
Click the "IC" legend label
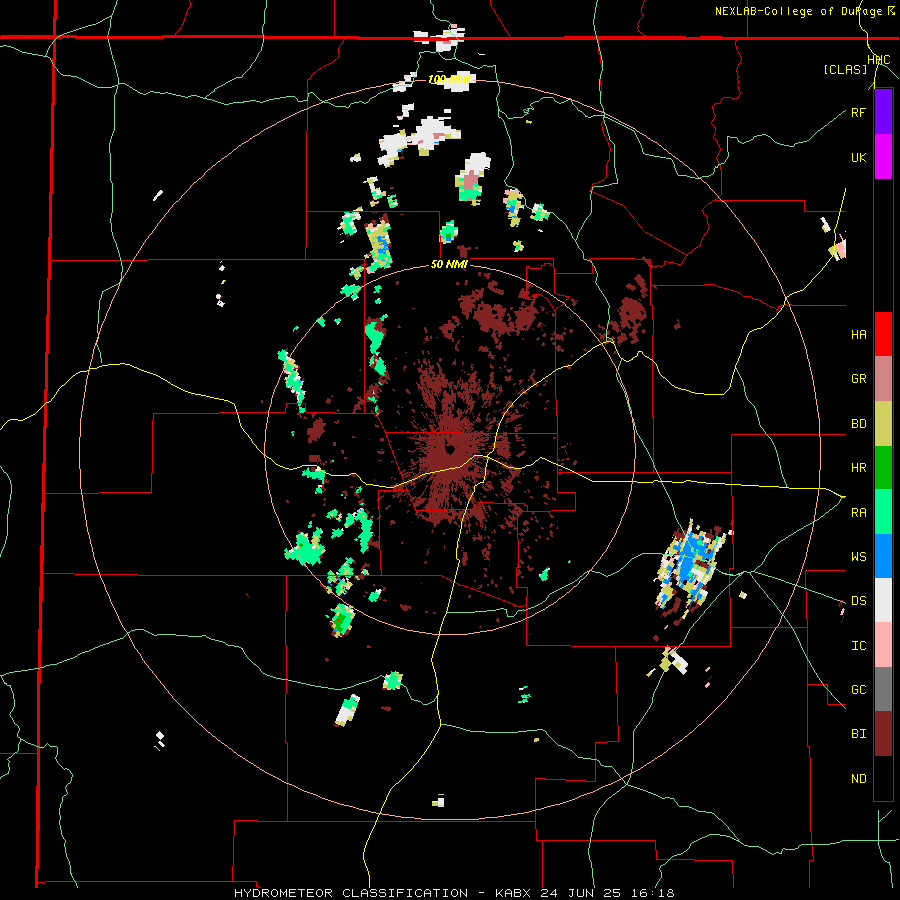(858, 646)
